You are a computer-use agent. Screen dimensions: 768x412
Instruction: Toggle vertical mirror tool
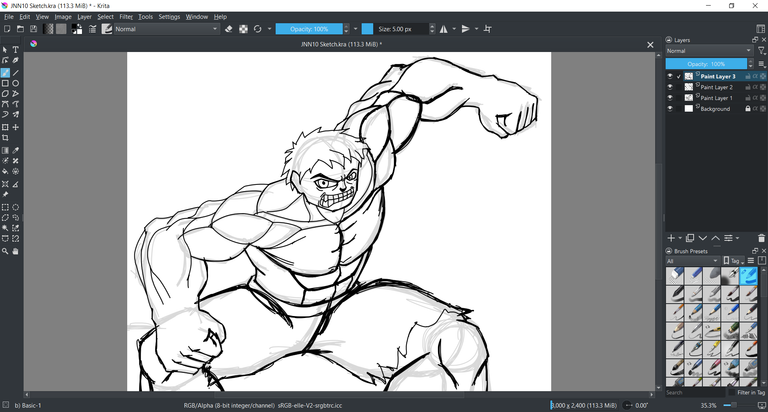(x=466, y=29)
